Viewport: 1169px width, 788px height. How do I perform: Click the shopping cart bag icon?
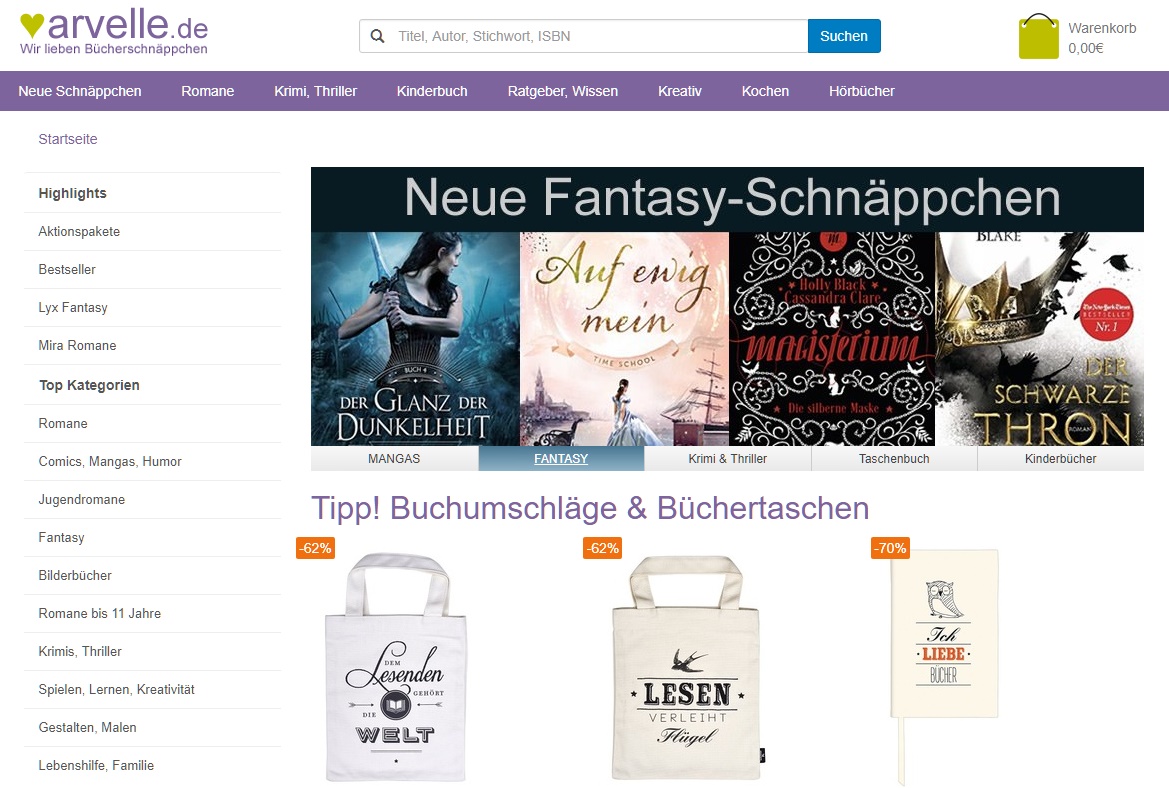click(1038, 37)
